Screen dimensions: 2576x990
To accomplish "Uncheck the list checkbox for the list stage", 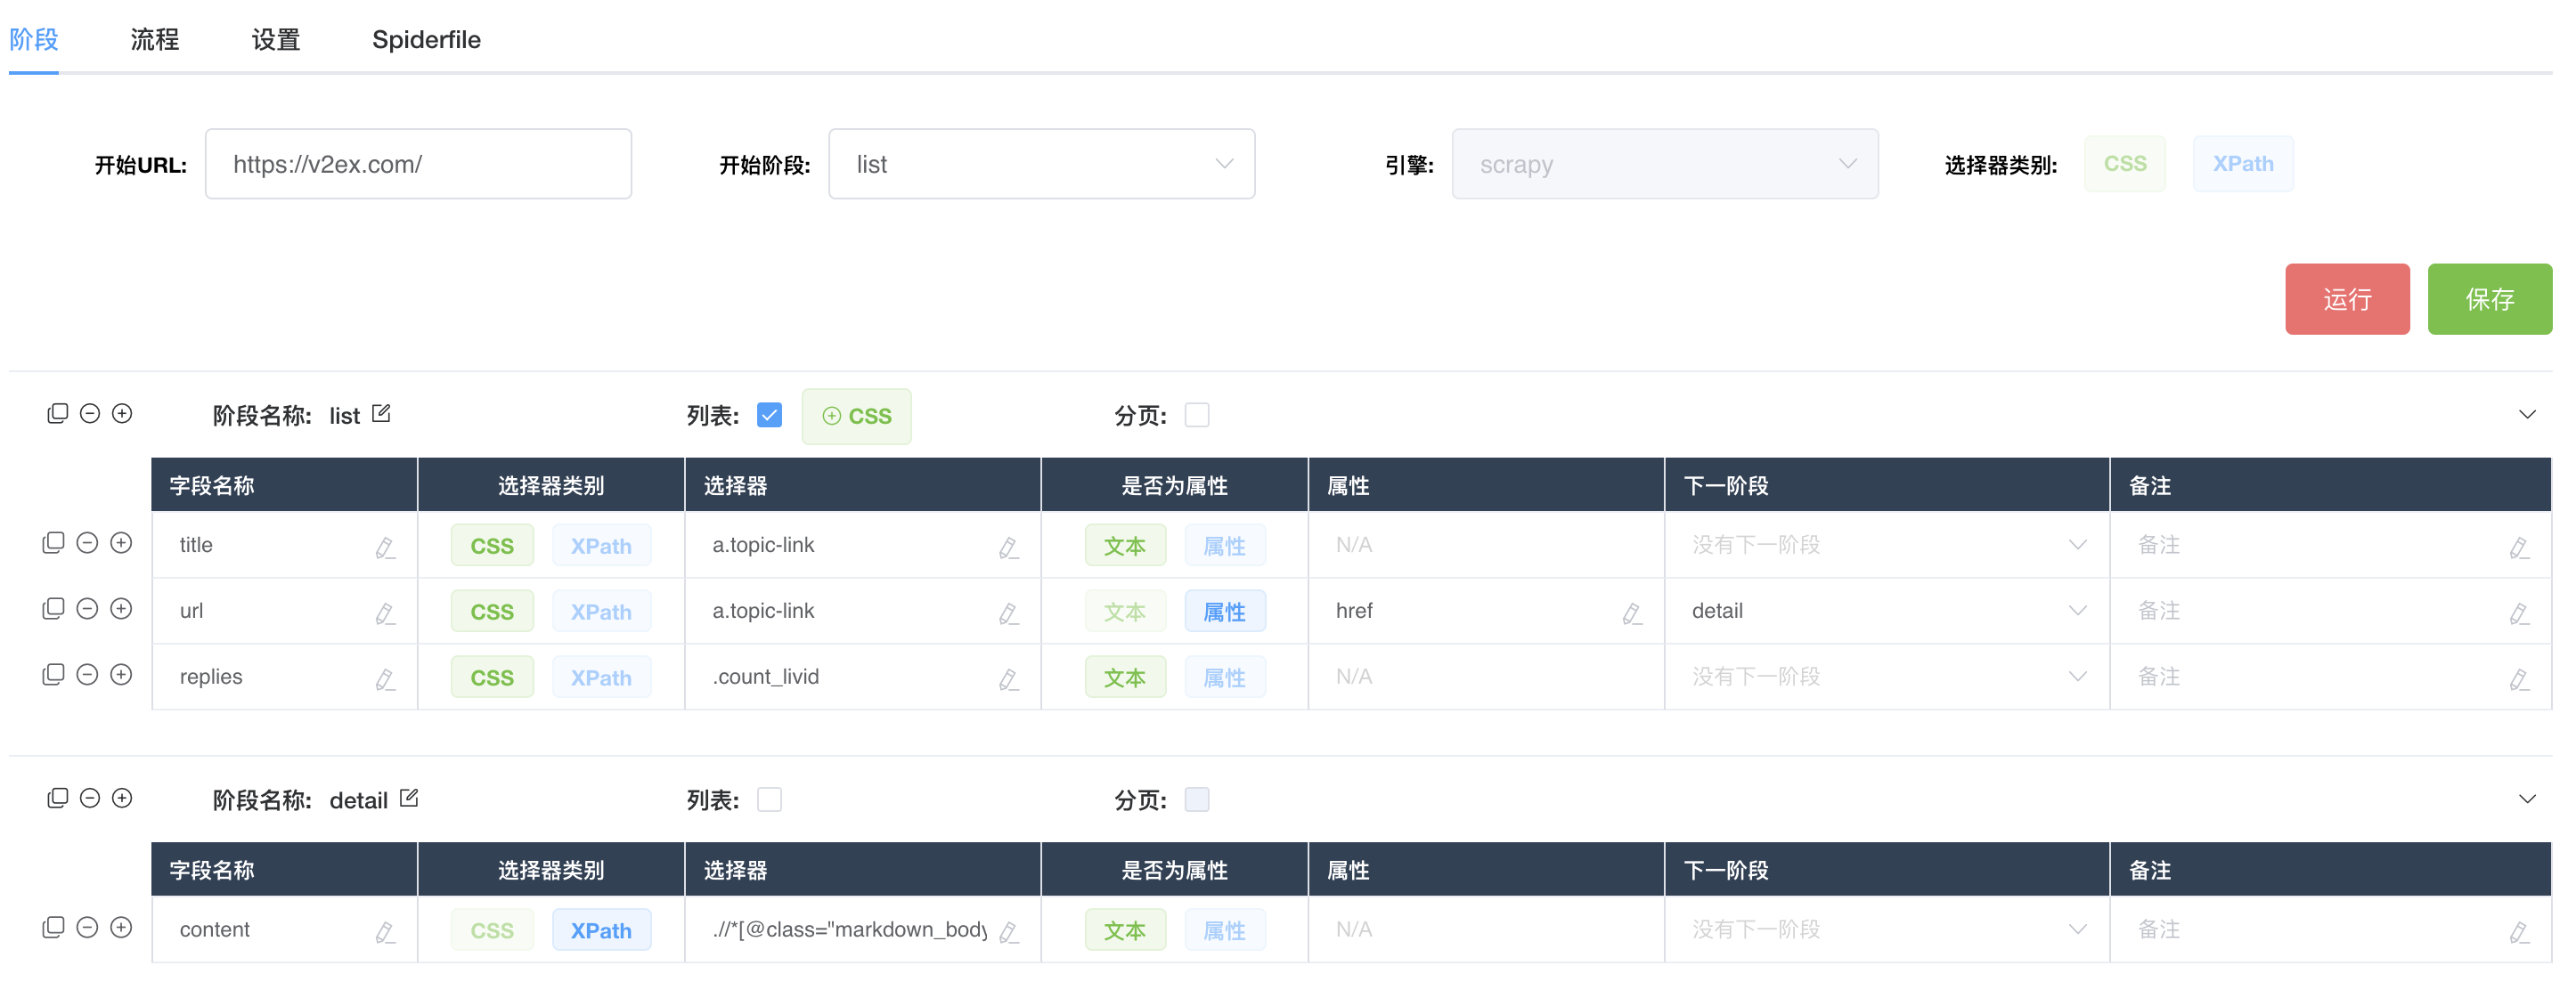I will pos(769,415).
